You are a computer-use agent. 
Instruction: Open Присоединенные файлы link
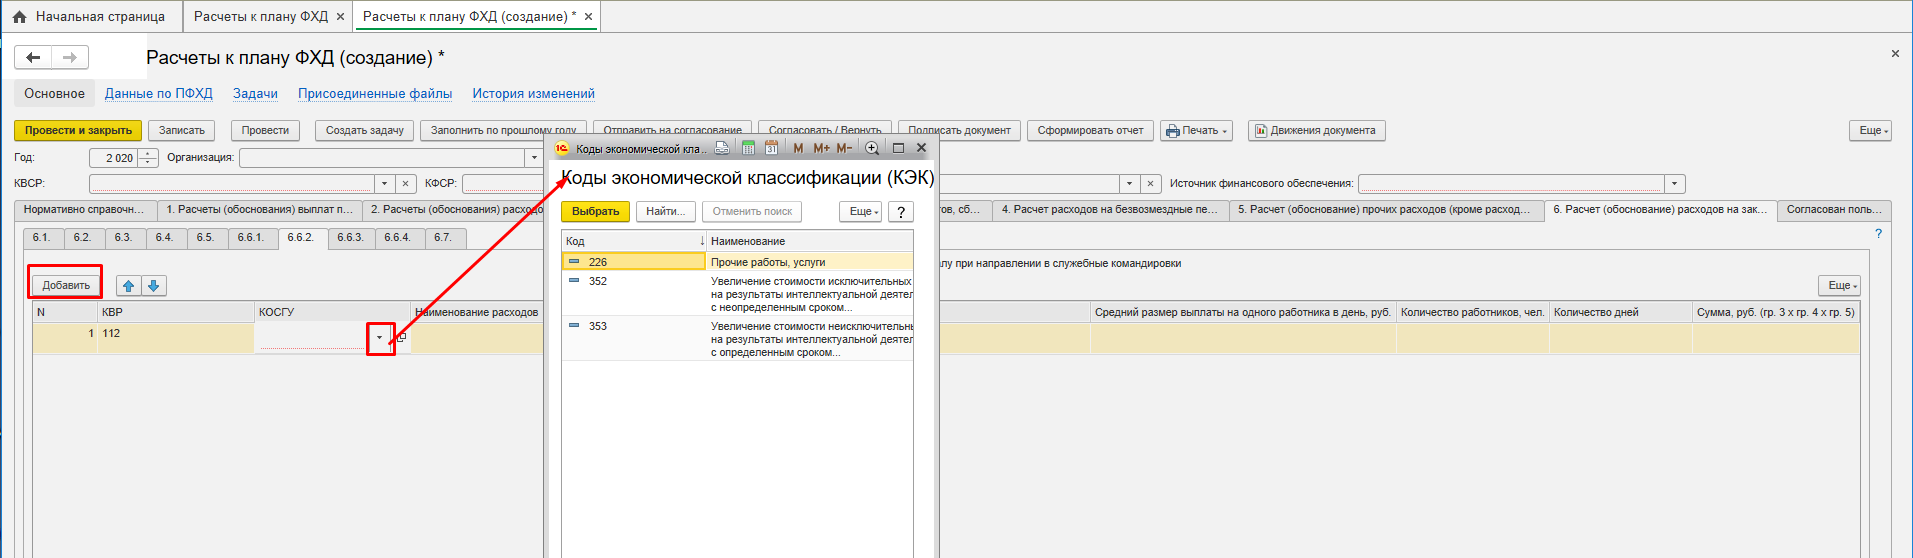375,94
